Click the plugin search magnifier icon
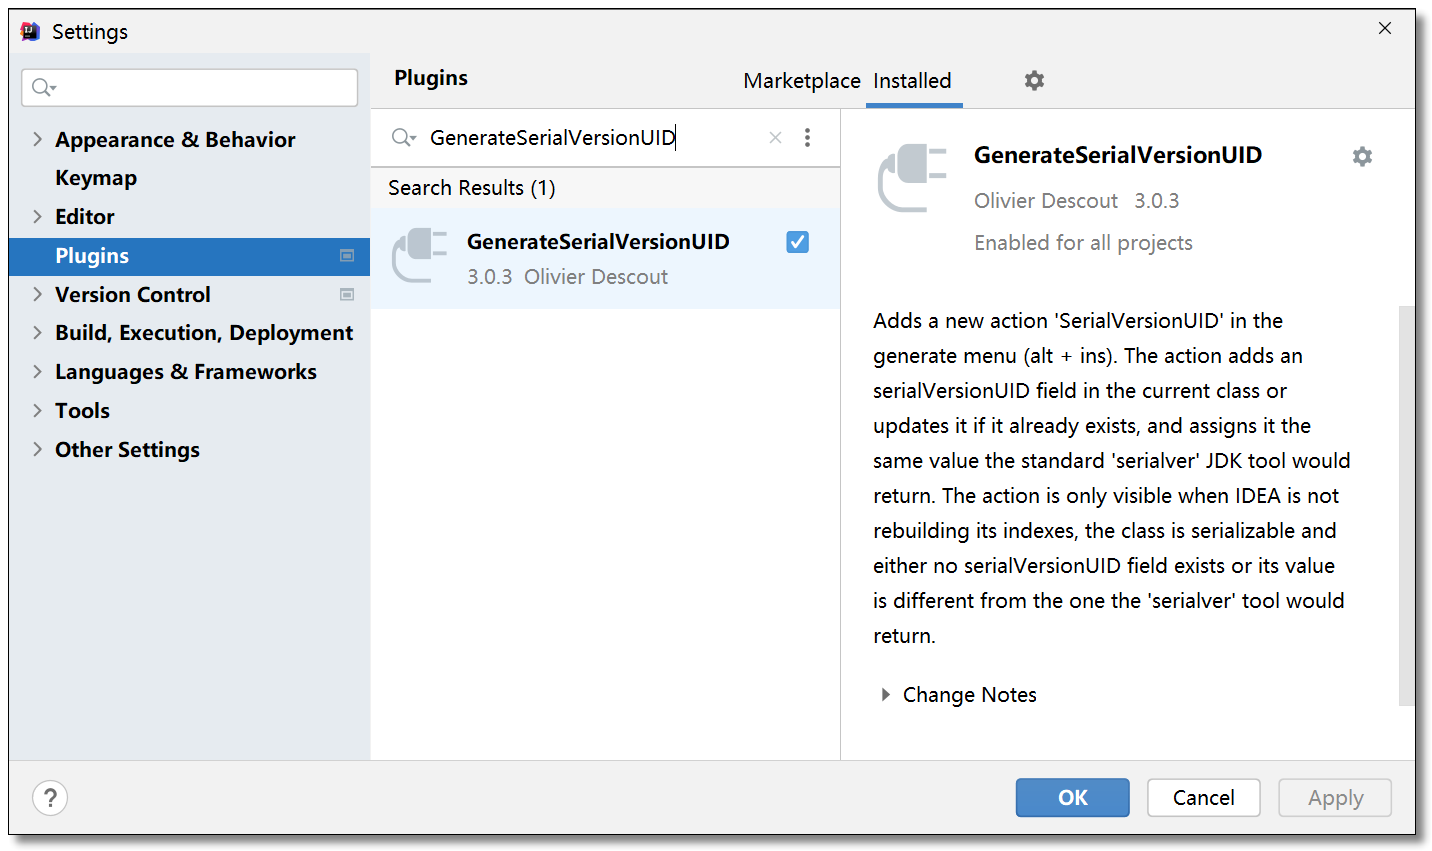The image size is (1432, 851). [x=403, y=137]
